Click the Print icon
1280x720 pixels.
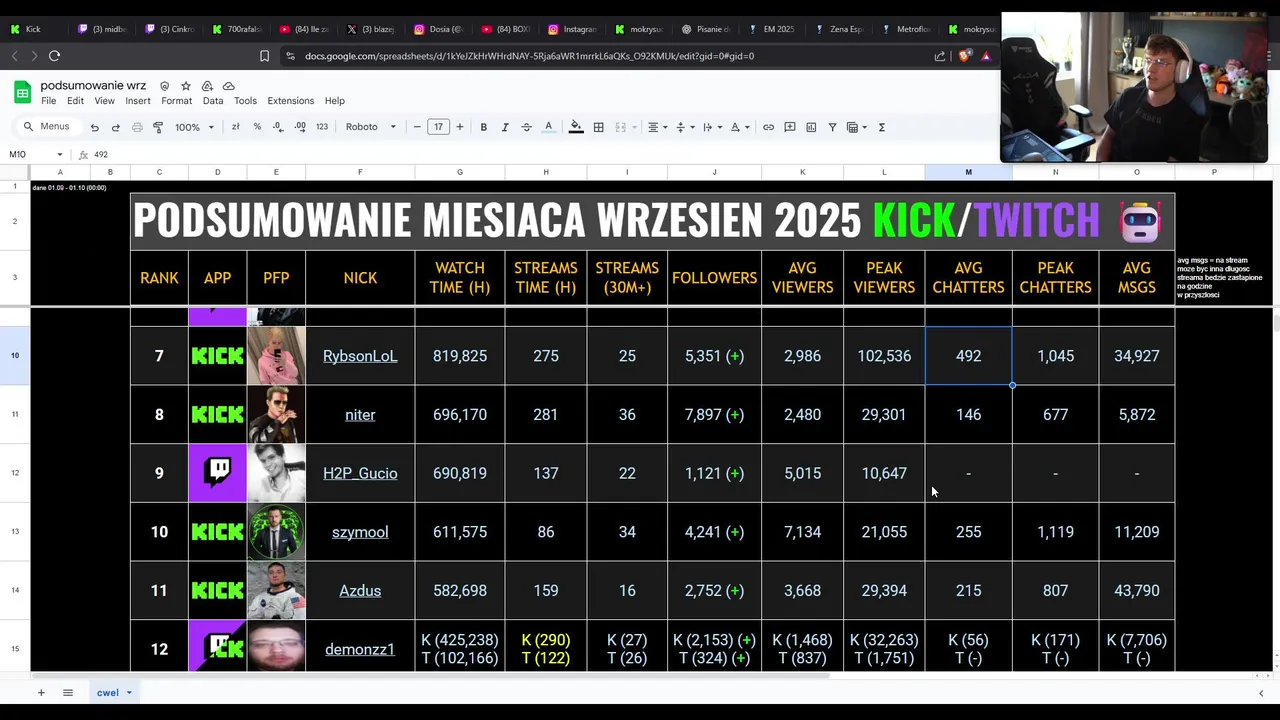[137, 127]
